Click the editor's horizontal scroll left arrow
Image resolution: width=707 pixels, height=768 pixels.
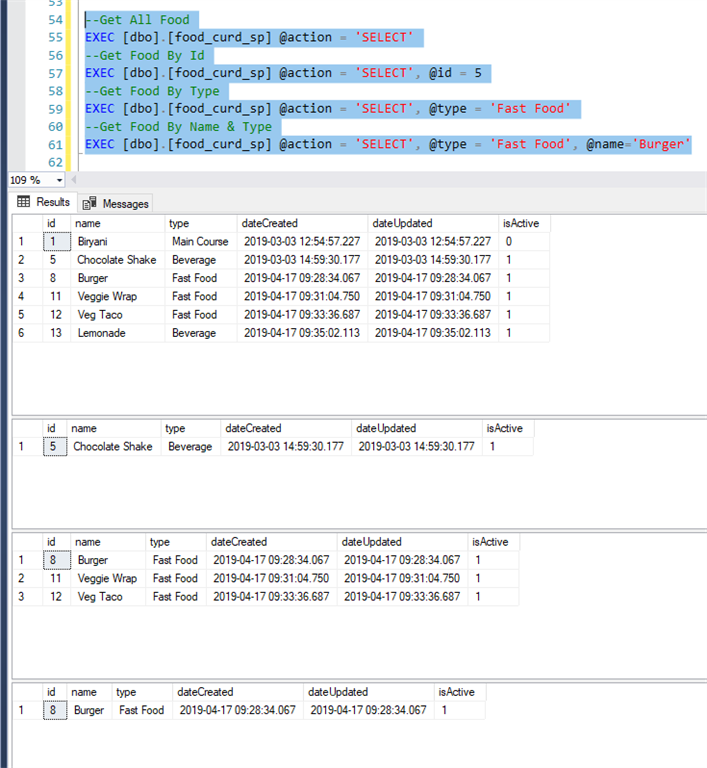point(74,180)
